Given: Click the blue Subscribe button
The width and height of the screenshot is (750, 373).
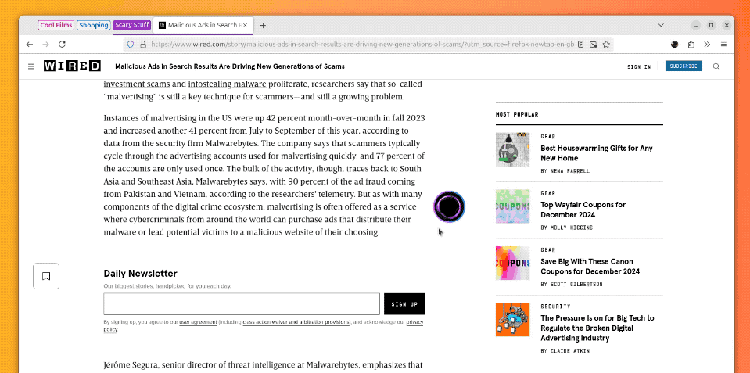Looking at the screenshot, I should 684,66.
